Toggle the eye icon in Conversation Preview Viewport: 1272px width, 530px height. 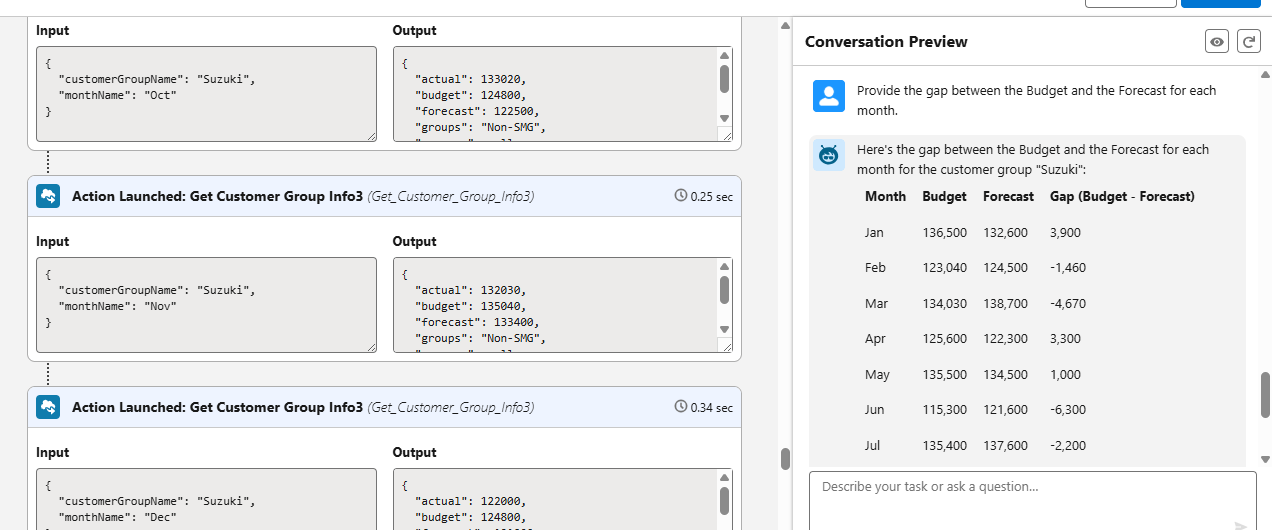[x=1217, y=42]
